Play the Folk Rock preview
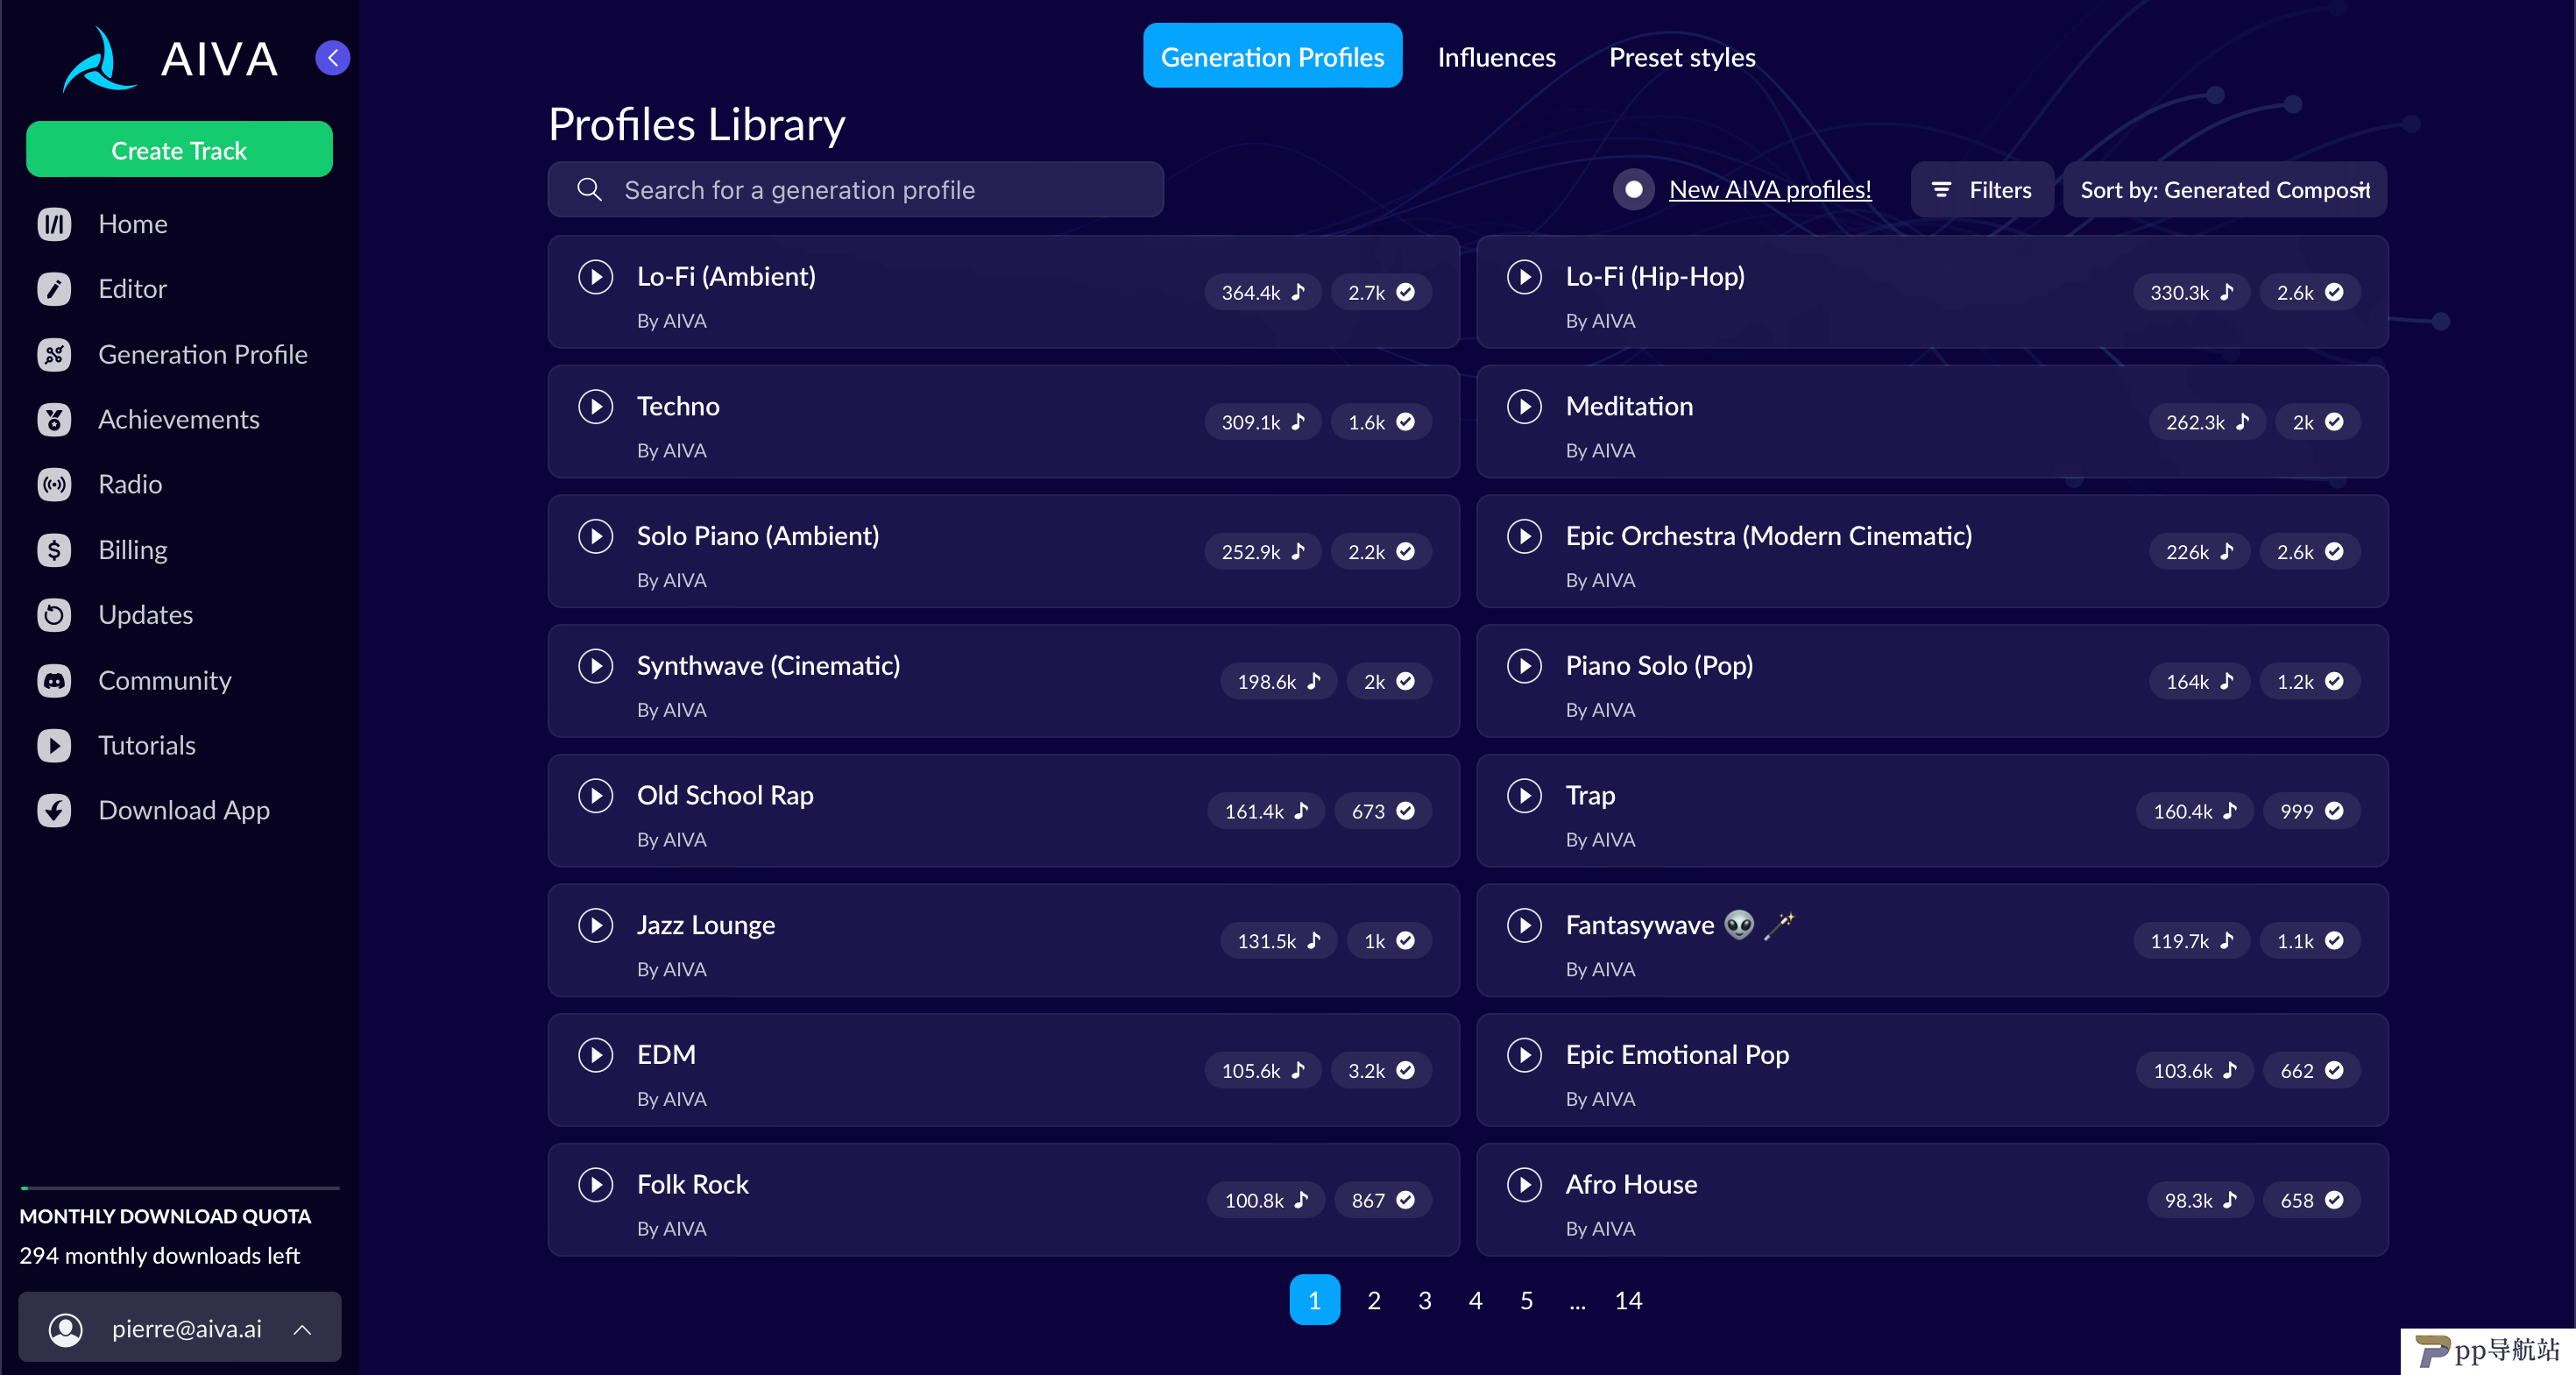This screenshot has width=2576, height=1375. coord(596,1184)
